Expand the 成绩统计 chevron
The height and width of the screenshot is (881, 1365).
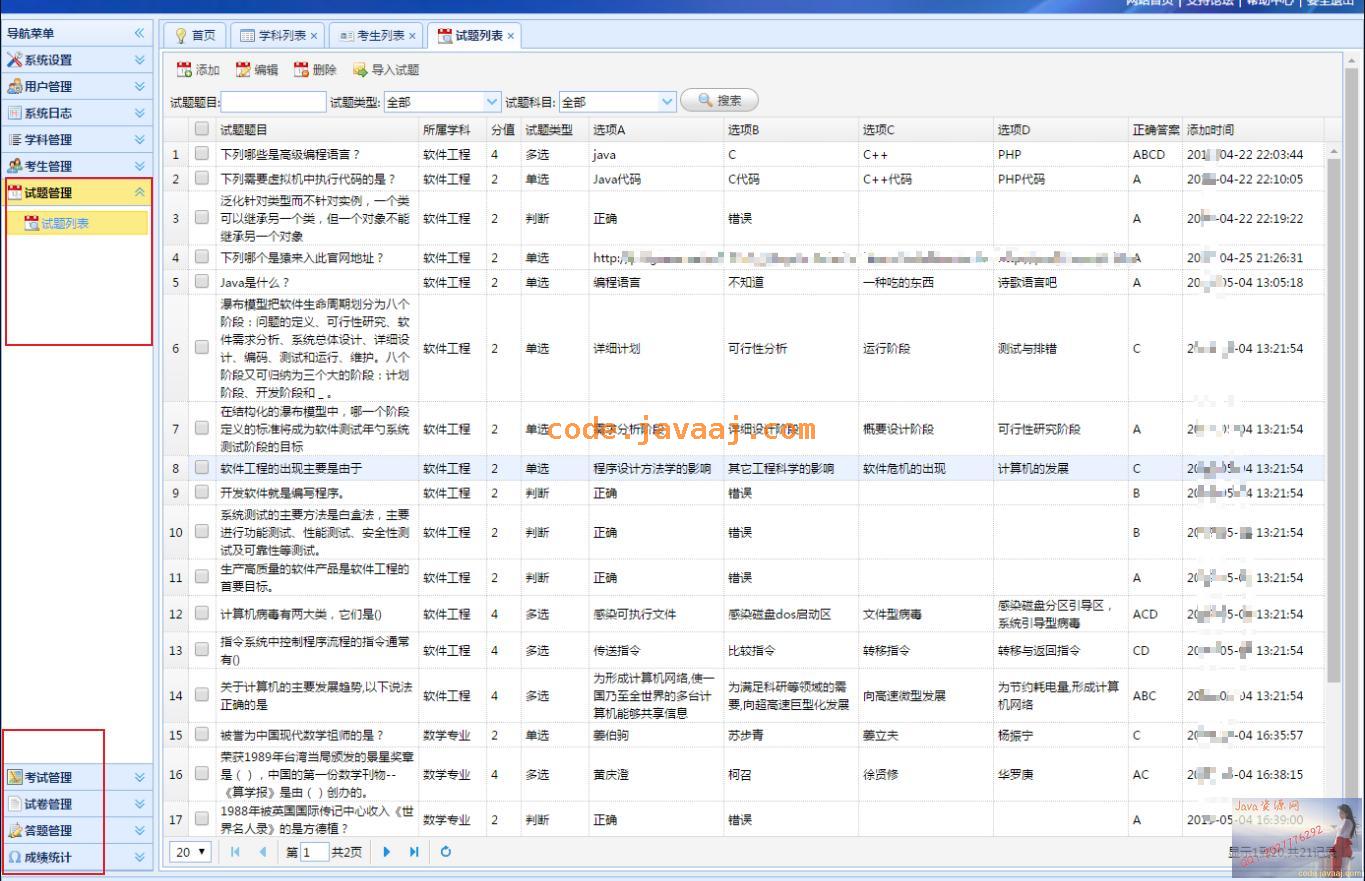click(140, 857)
